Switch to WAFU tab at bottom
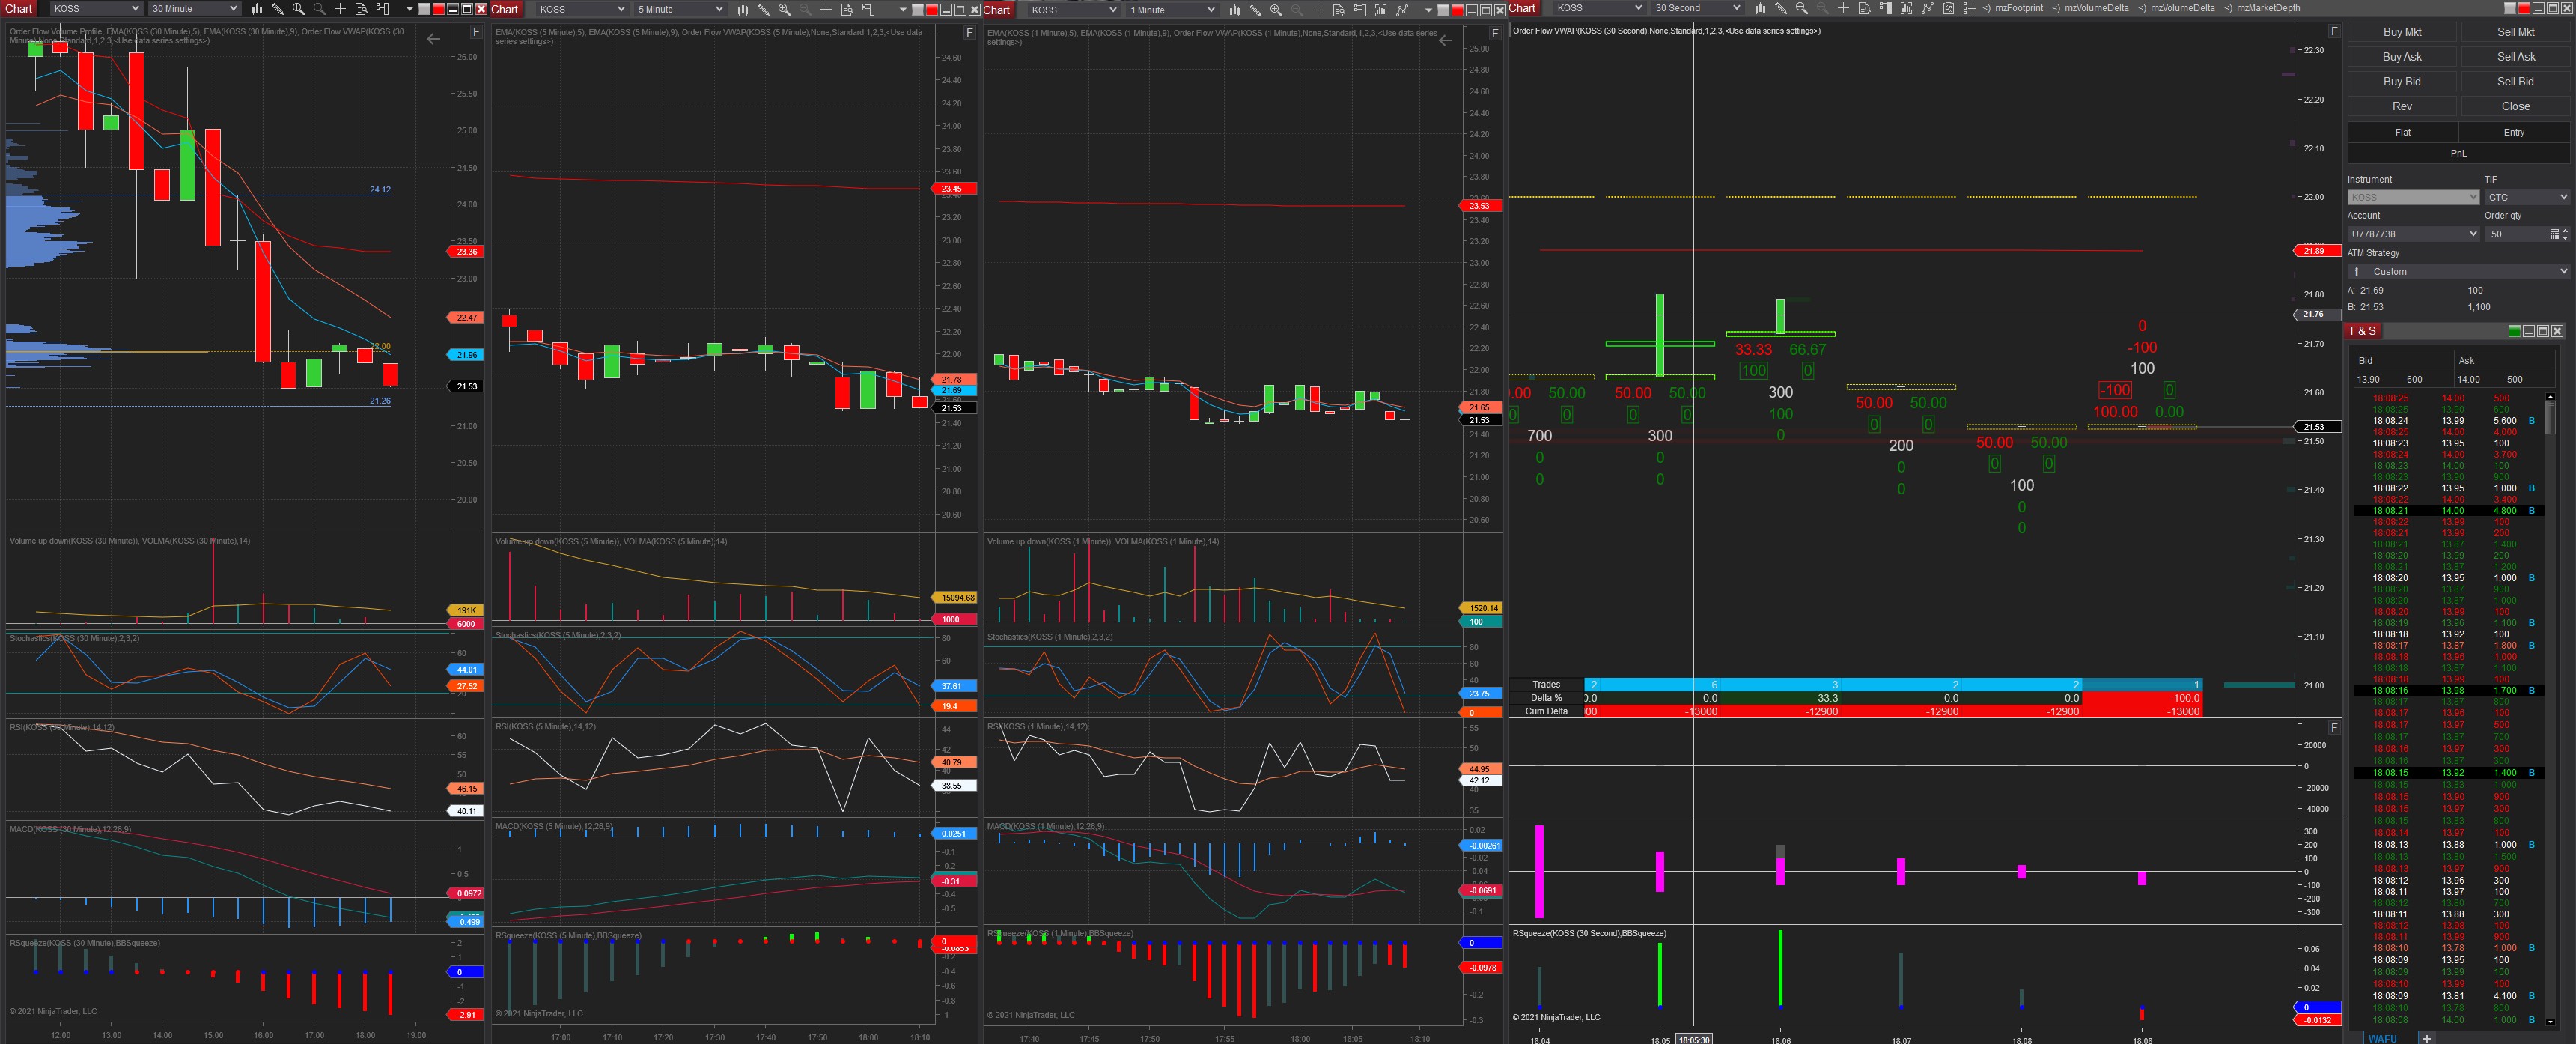 click(x=2382, y=1038)
